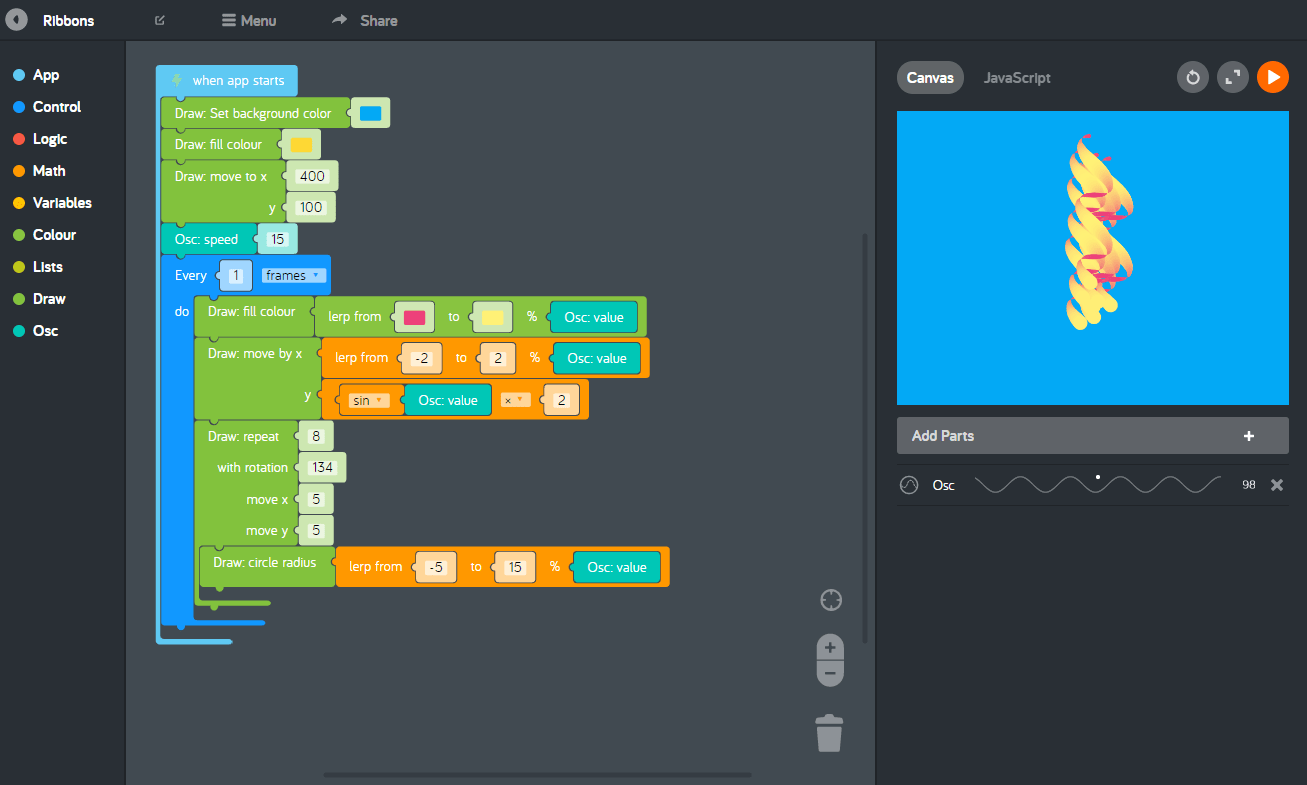Go back using the top-left arrow icon
Screen dimensions: 1307x785
click(16, 19)
